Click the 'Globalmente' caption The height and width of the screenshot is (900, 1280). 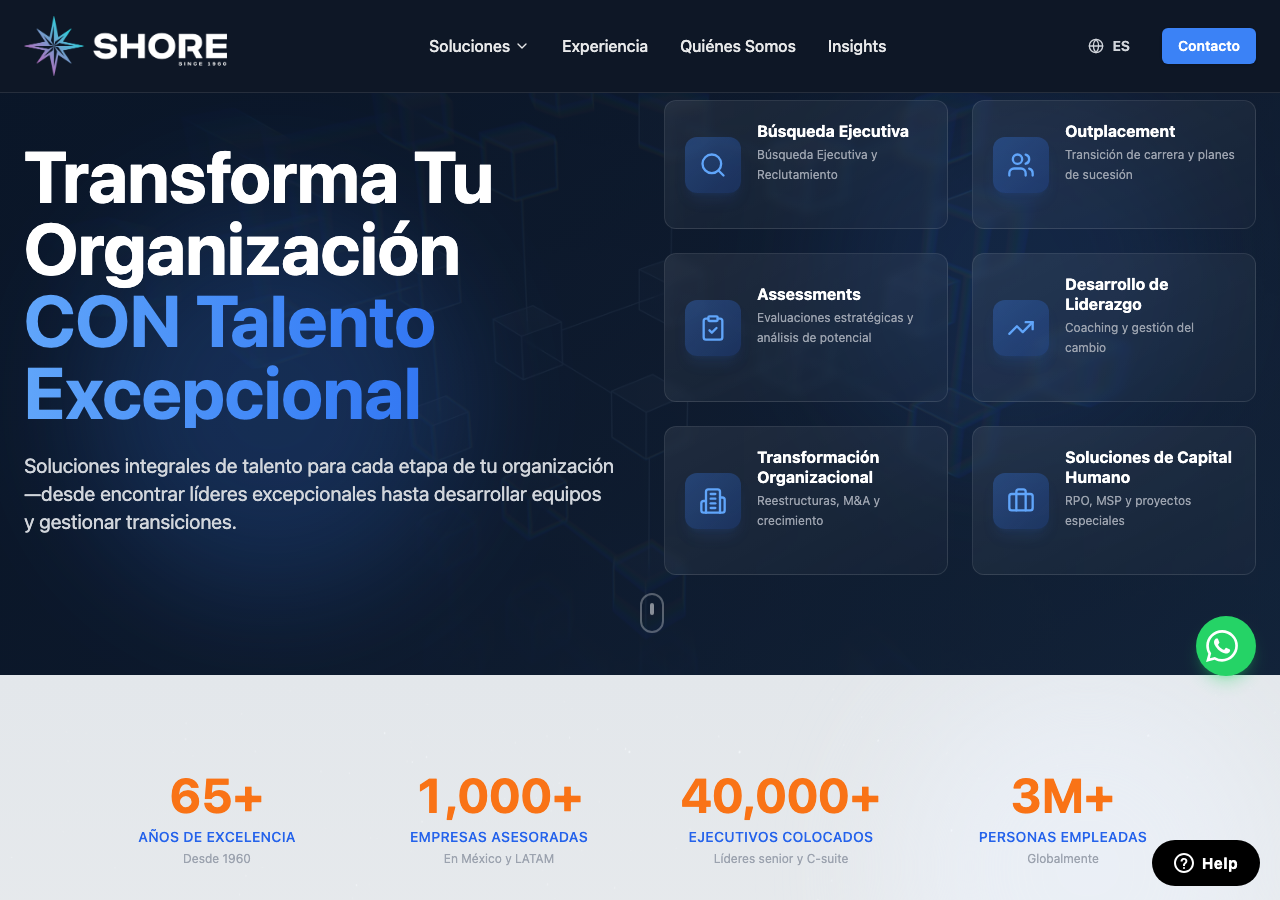(1063, 859)
